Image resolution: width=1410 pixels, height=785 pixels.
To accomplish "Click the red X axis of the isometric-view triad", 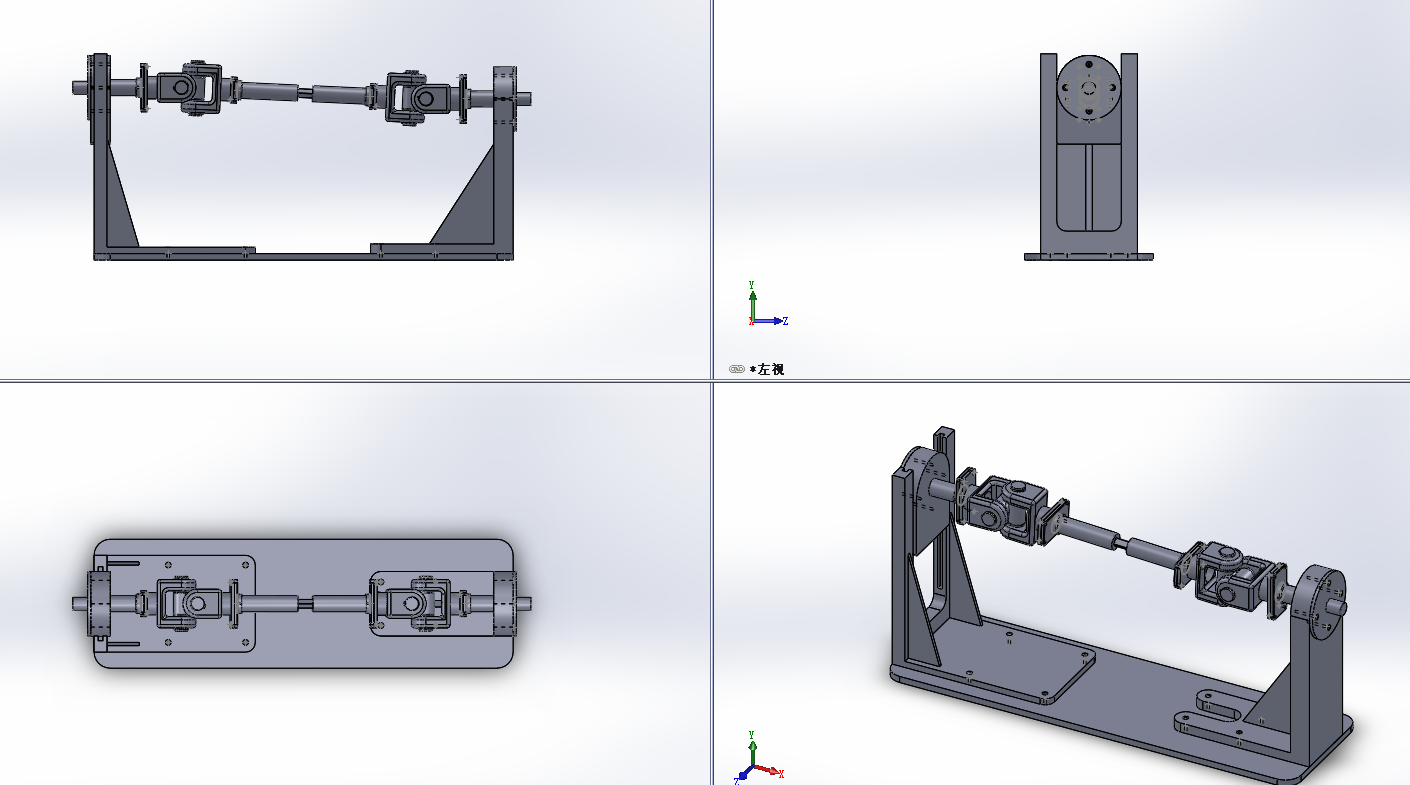I will (x=768, y=770).
